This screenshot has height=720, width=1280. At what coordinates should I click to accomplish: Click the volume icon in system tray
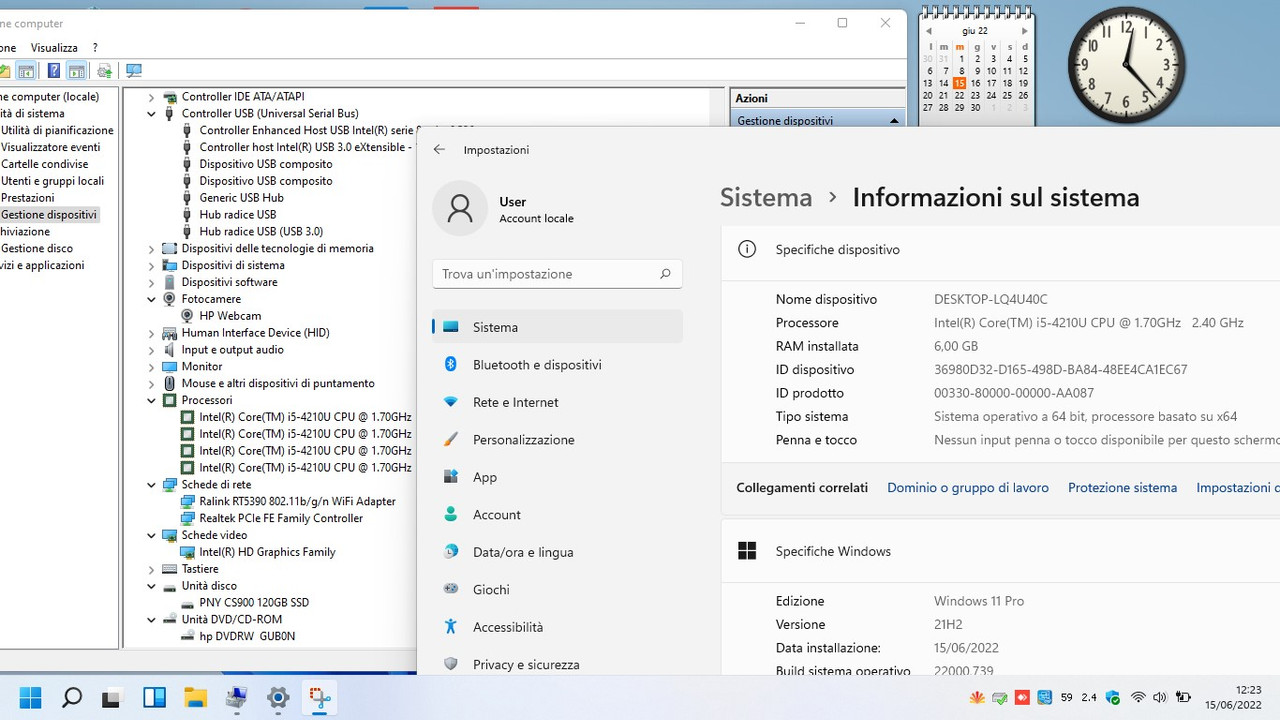coord(1160,697)
